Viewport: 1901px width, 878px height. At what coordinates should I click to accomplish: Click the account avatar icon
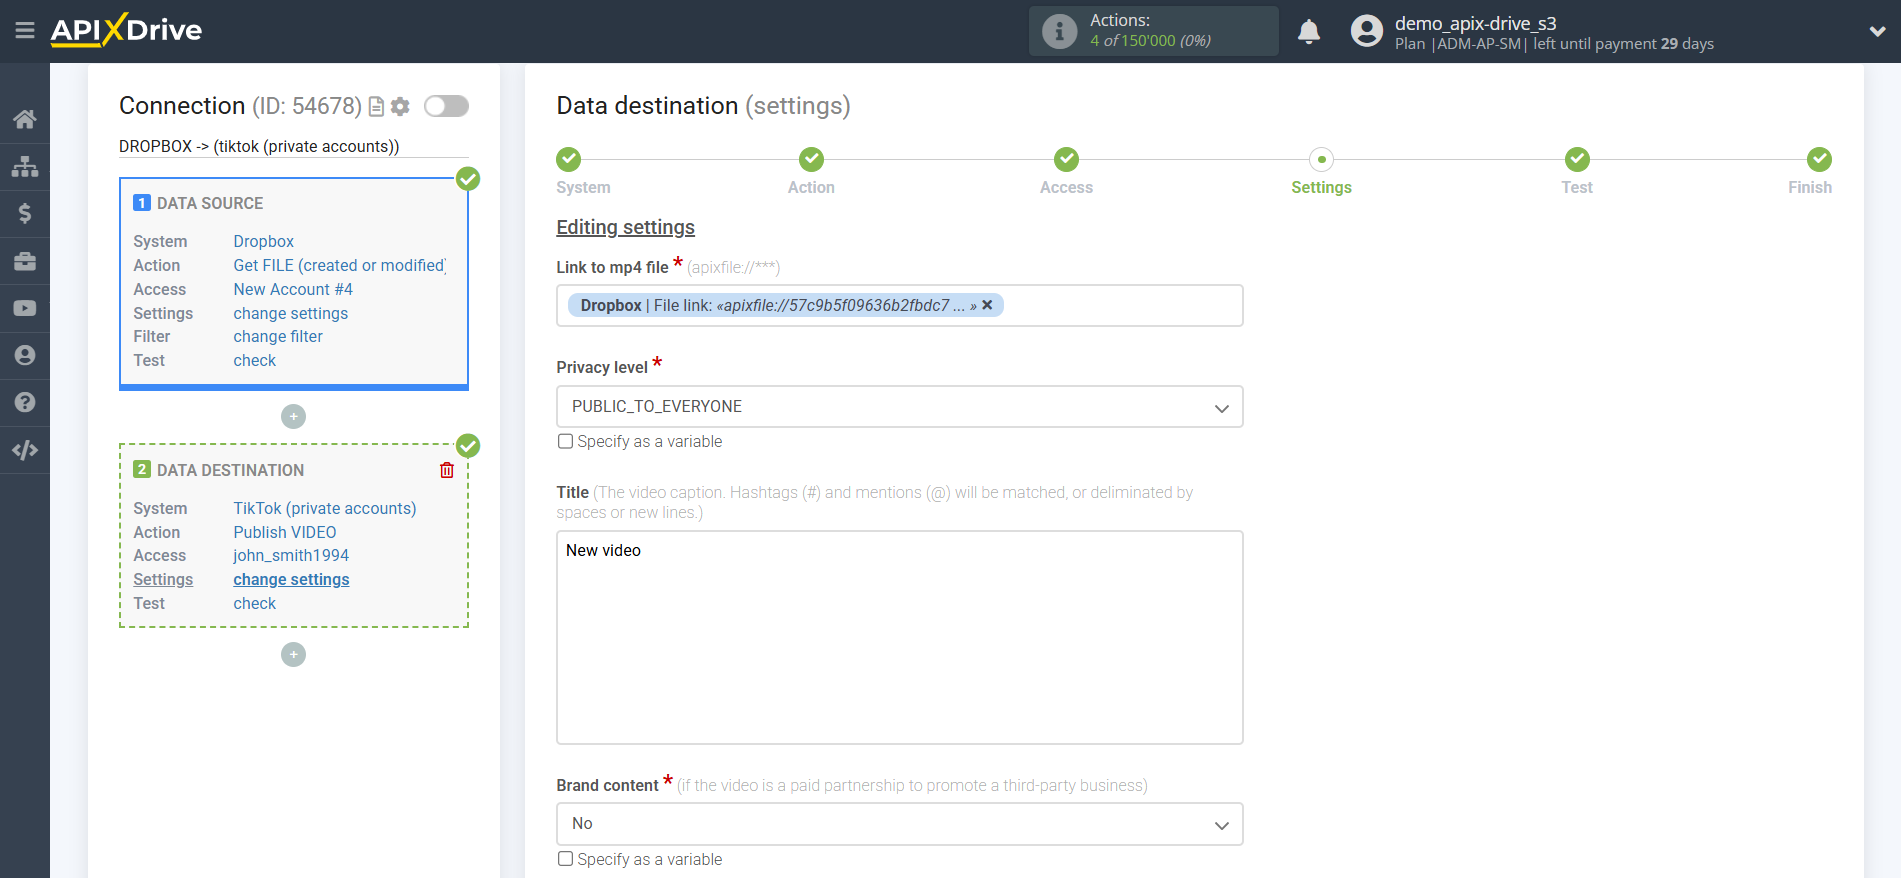[1366, 31]
